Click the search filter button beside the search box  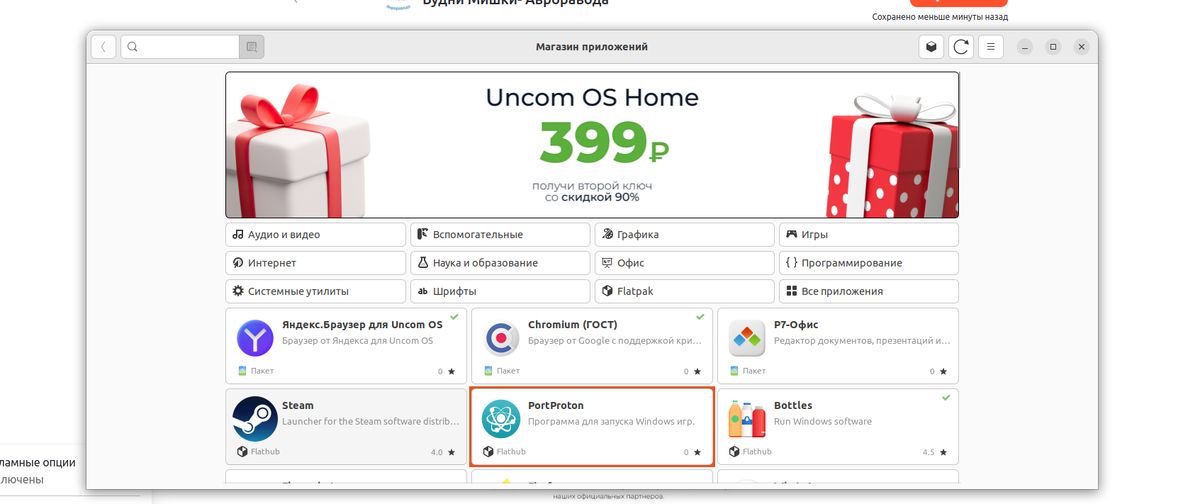(x=252, y=46)
